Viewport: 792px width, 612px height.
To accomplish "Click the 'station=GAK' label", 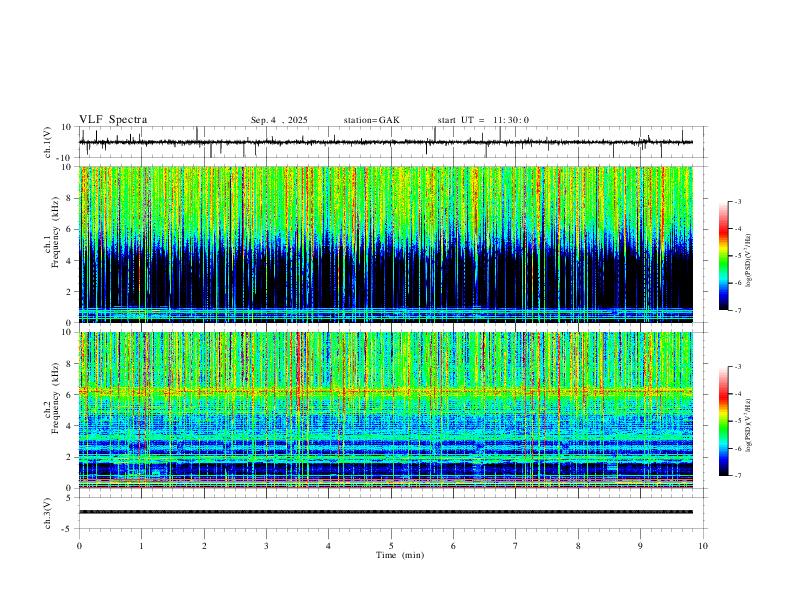I will (371, 120).
